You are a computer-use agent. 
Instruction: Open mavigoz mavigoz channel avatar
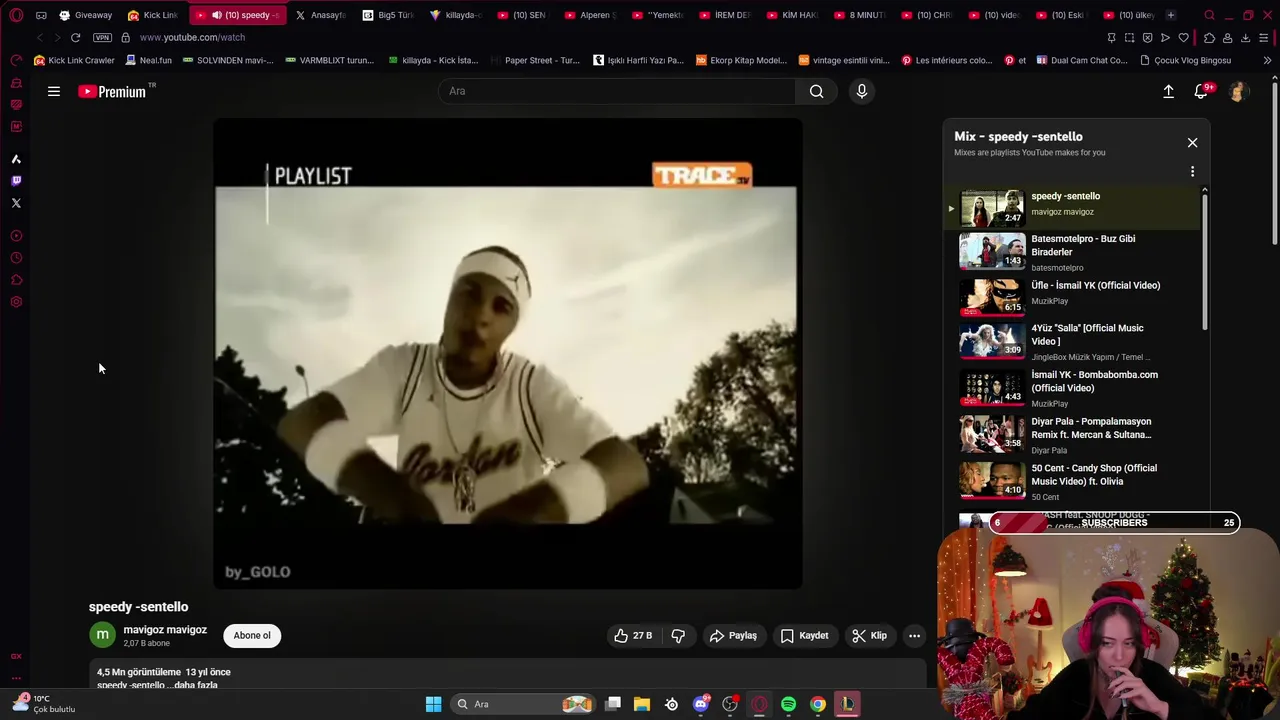102,635
